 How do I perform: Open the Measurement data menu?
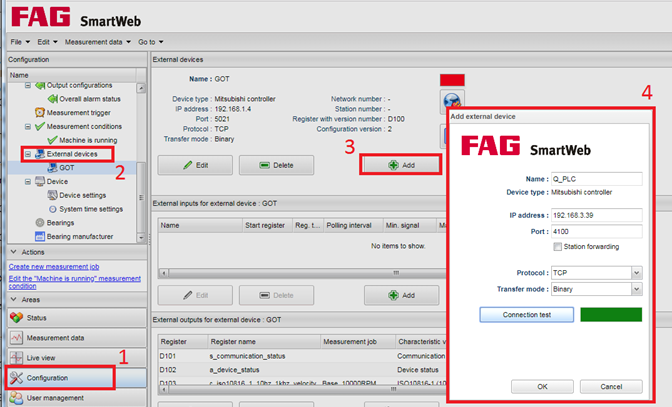coord(97,42)
